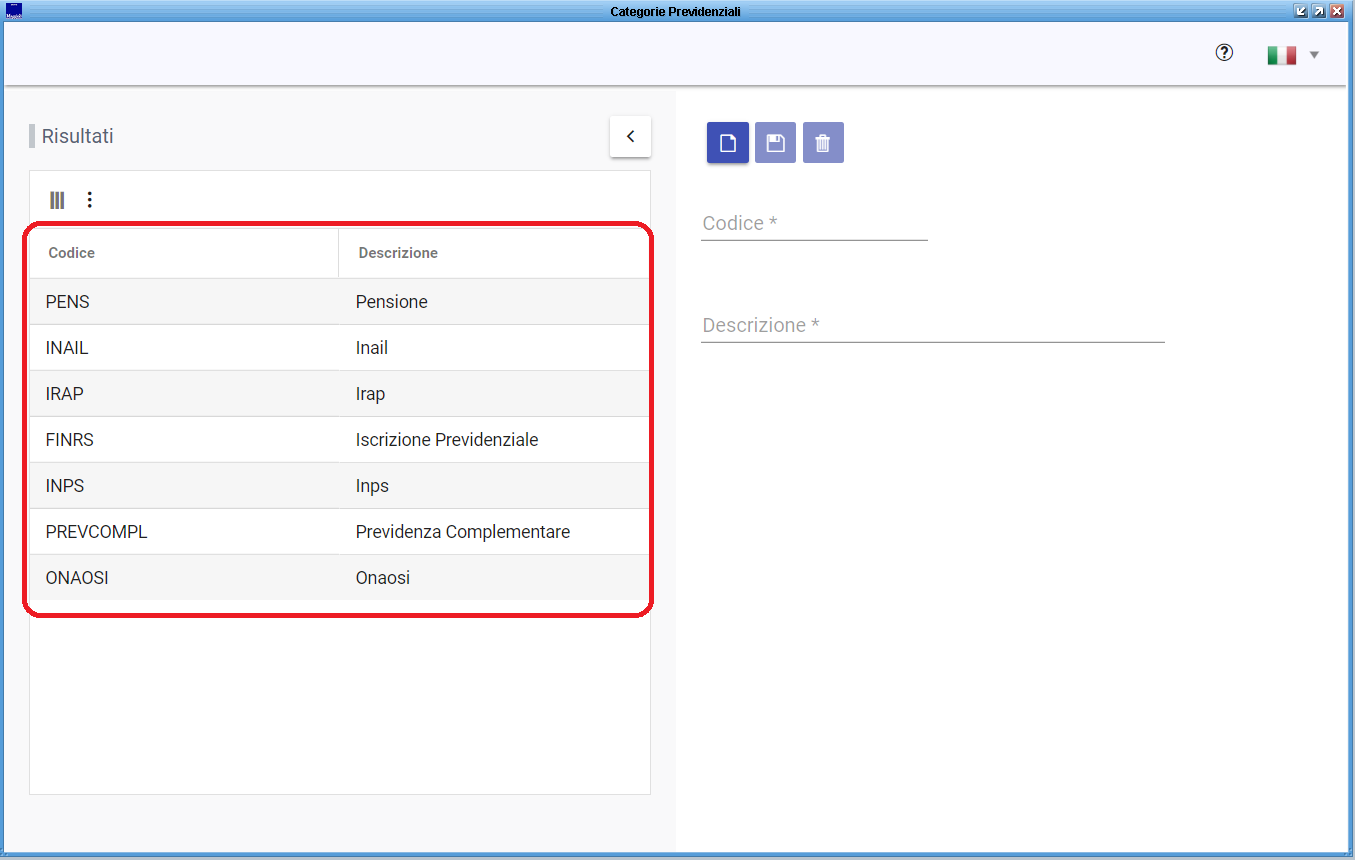The image size is (1355, 860).
Task: Select the IRAP code cell
Action: pos(184,394)
